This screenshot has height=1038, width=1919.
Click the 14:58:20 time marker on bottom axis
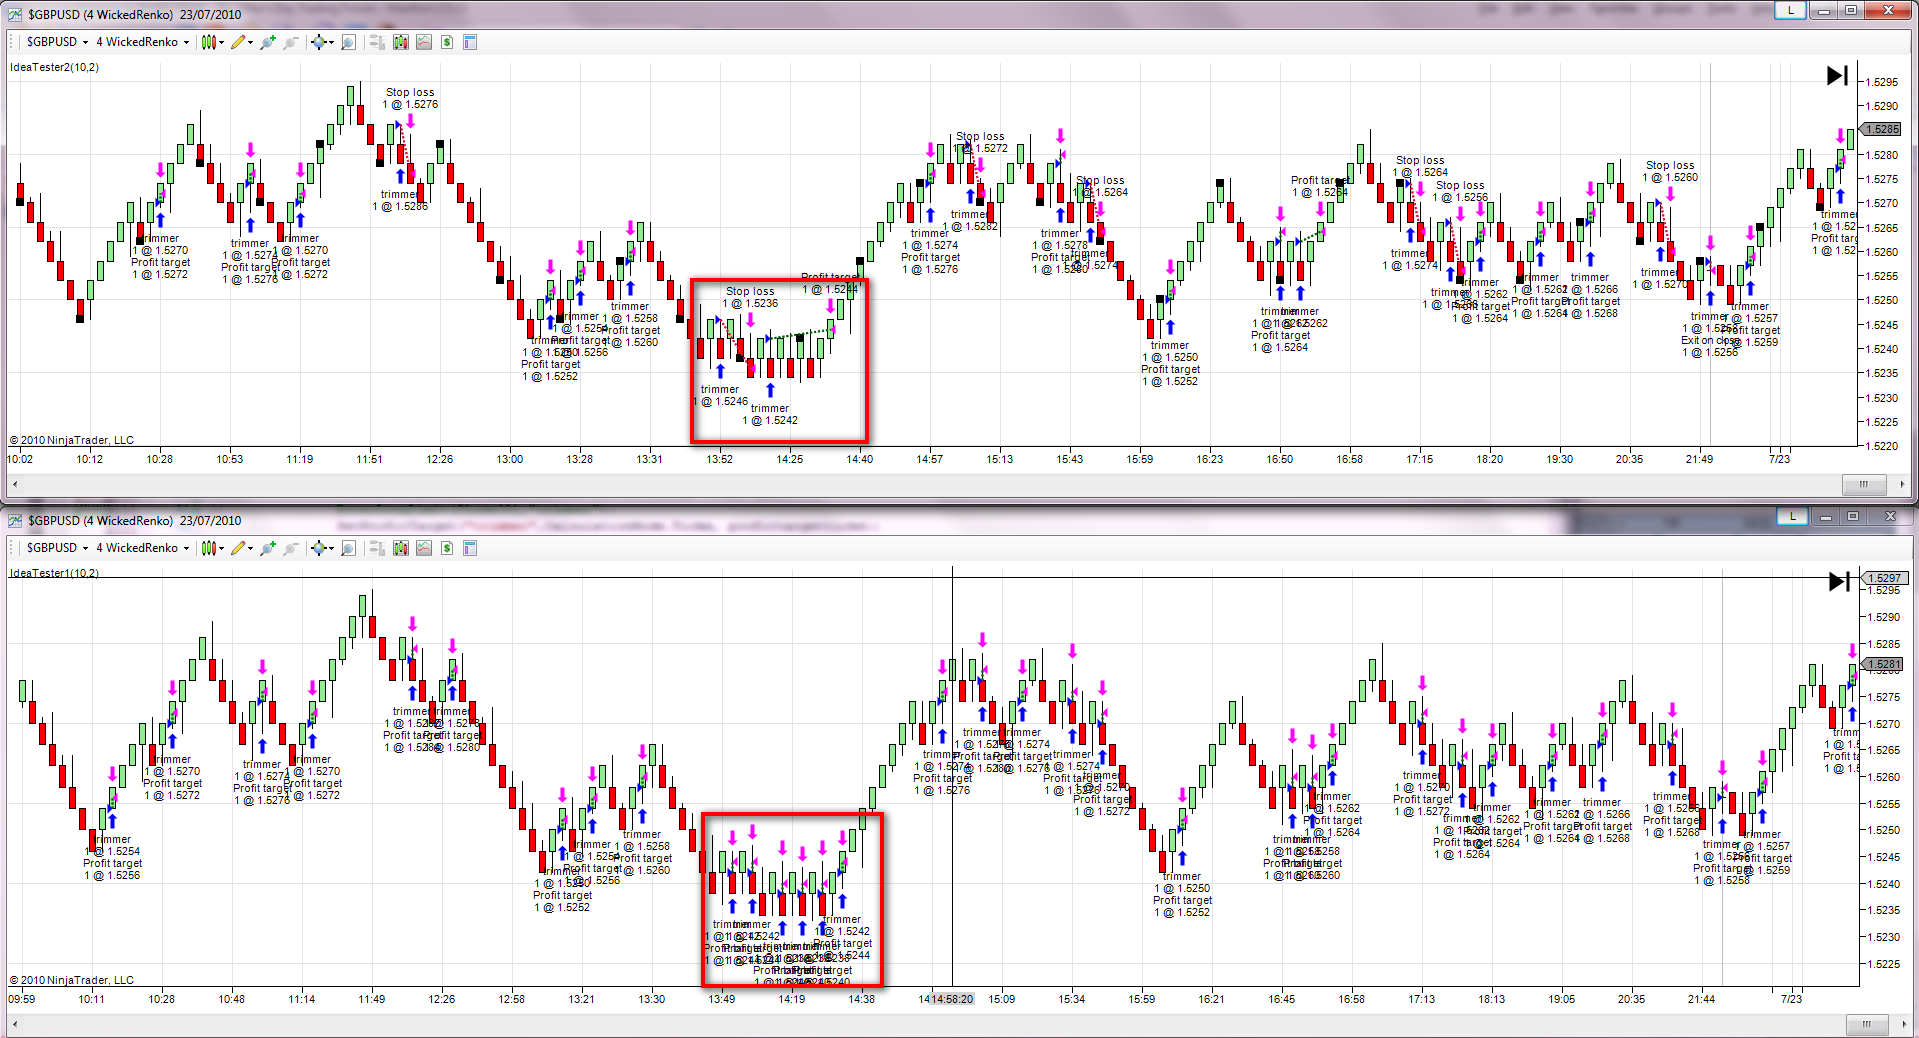tap(951, 999)
